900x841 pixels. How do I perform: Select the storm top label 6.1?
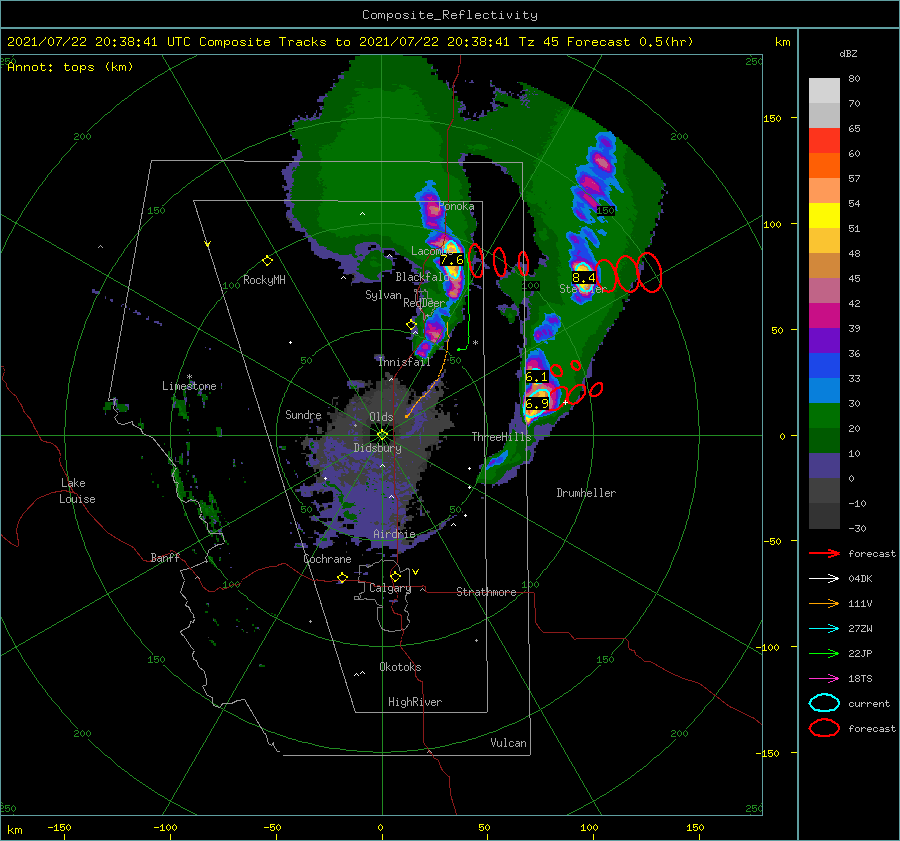(536, 377)
